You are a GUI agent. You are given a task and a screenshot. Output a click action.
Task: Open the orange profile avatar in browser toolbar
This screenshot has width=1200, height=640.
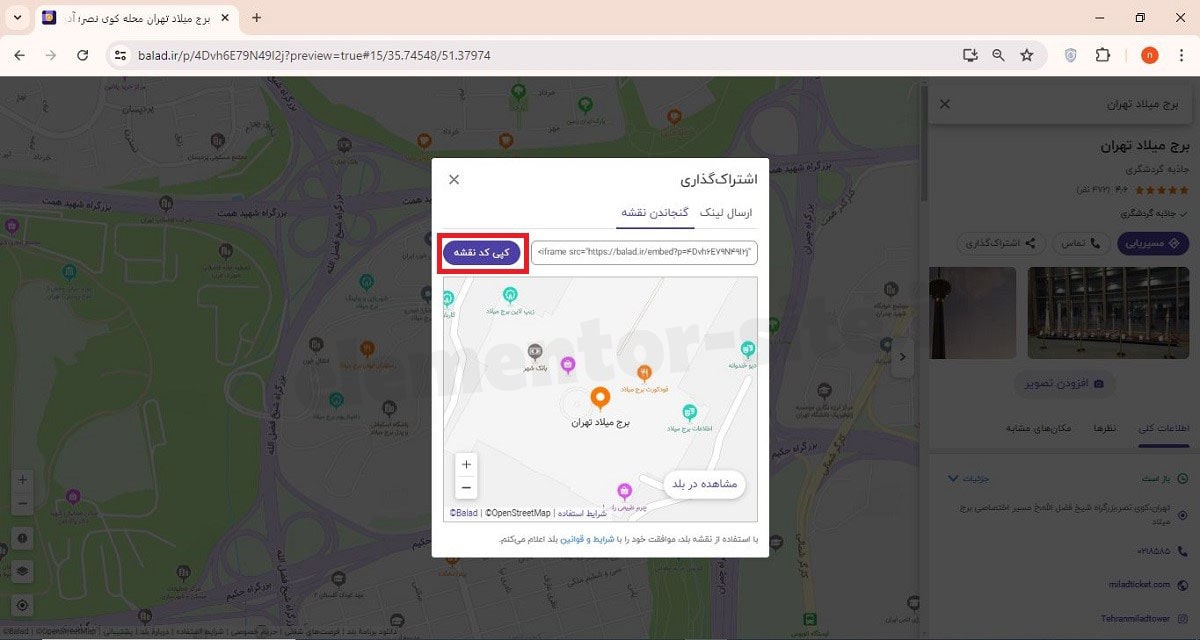pos(1150,55)
